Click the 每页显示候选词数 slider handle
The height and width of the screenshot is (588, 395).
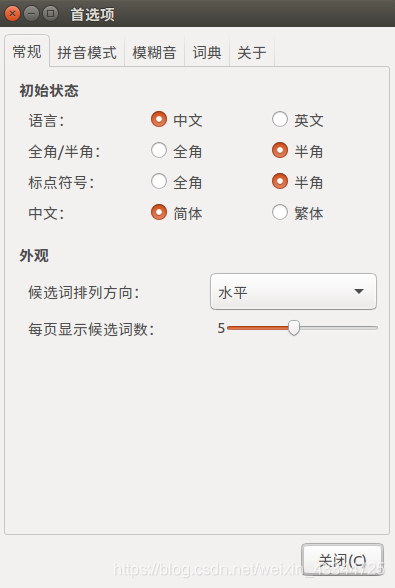pos(294,328)
